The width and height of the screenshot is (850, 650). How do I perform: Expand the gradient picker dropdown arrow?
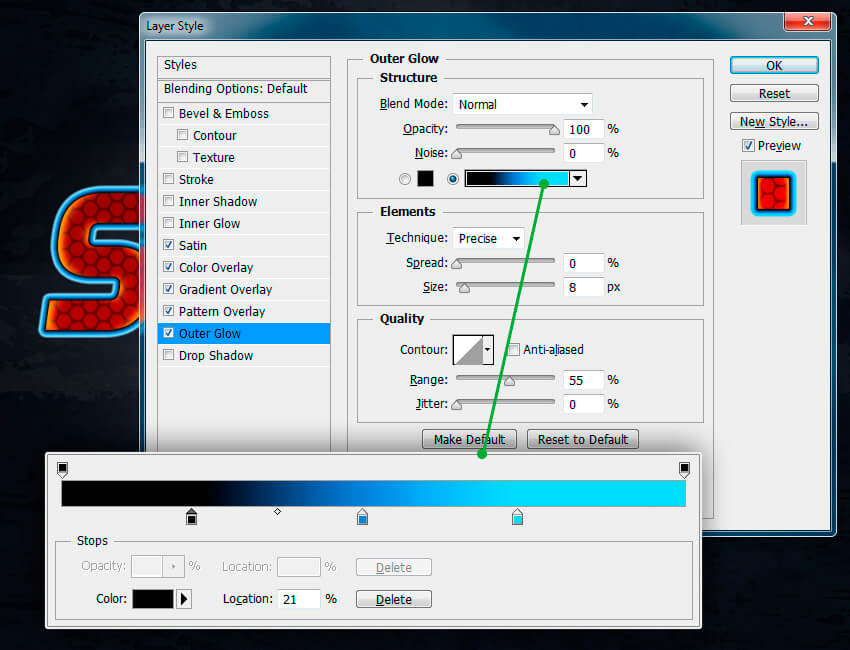pos(577,179)
